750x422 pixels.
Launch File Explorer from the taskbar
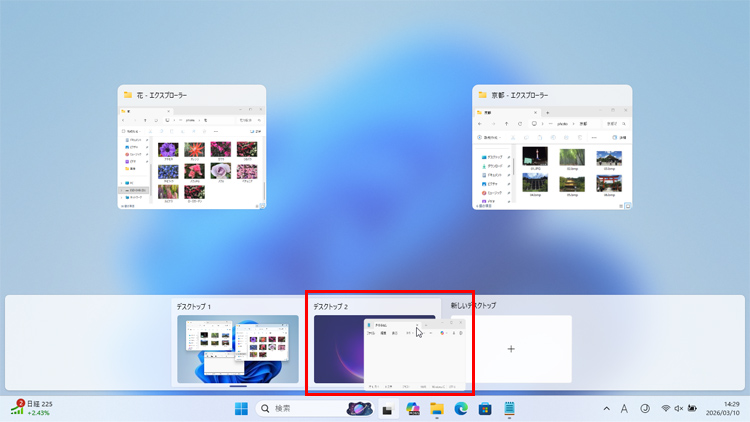tap(437, 408)
